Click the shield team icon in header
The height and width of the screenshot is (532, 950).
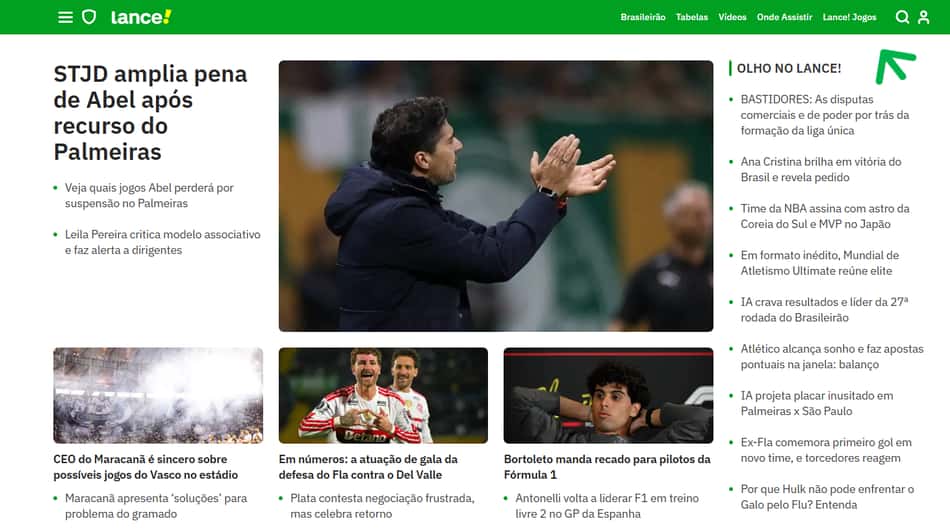[89, 17]
